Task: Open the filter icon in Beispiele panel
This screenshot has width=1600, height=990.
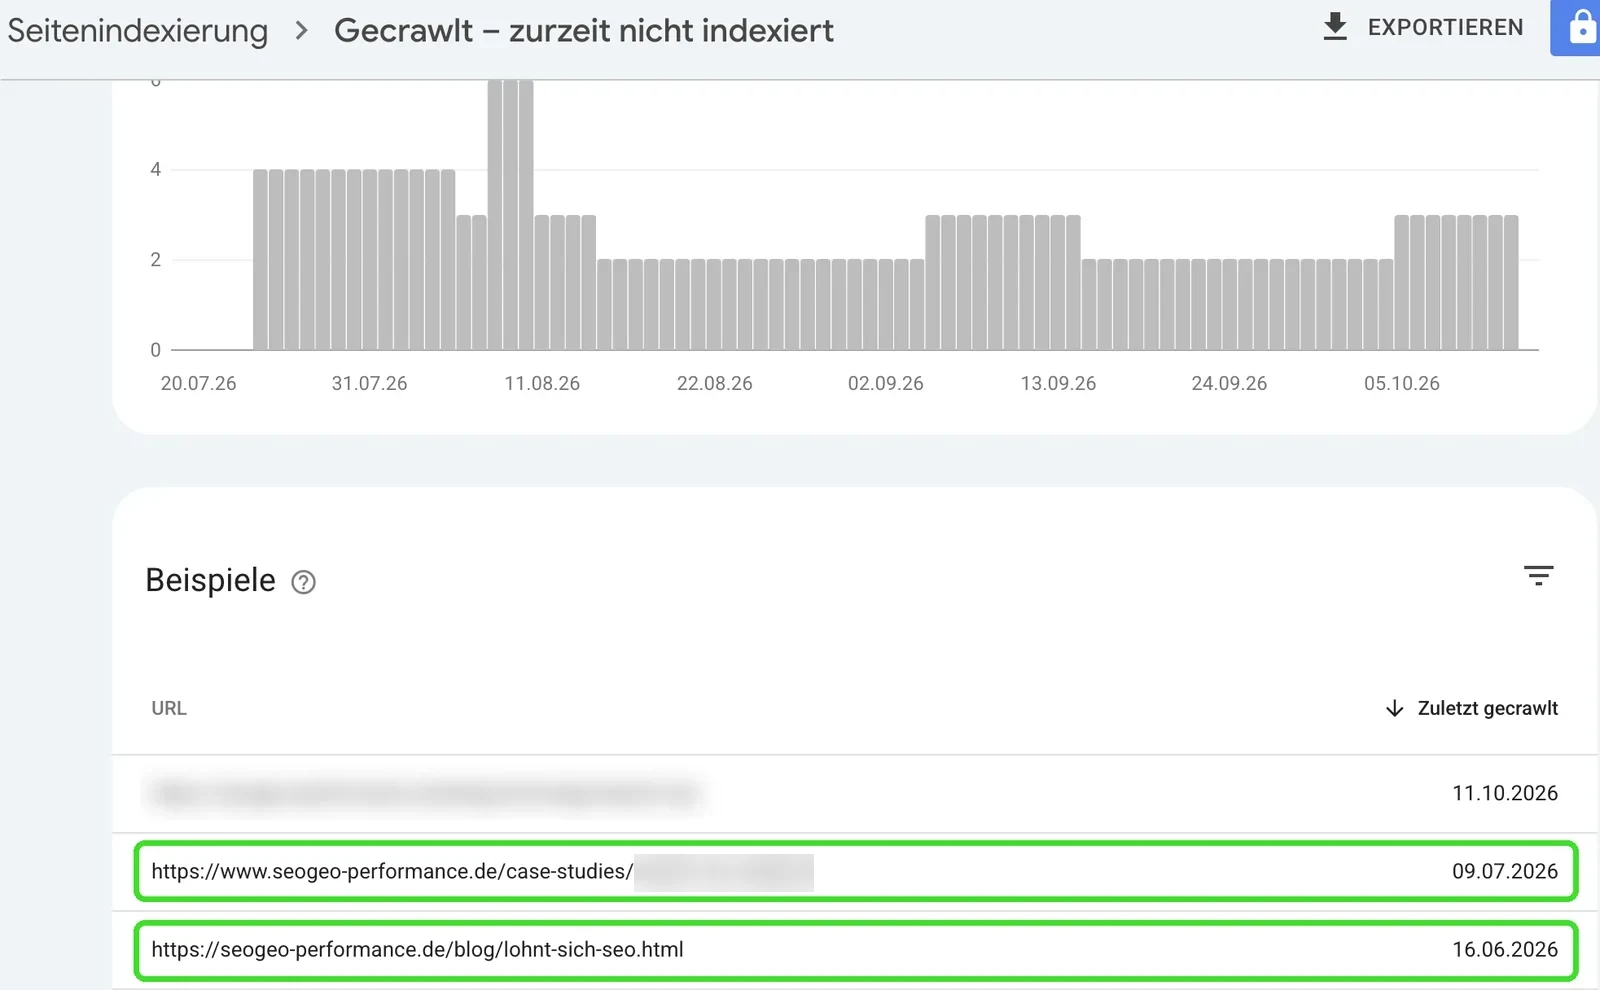Action: [x=1538, y=575]
